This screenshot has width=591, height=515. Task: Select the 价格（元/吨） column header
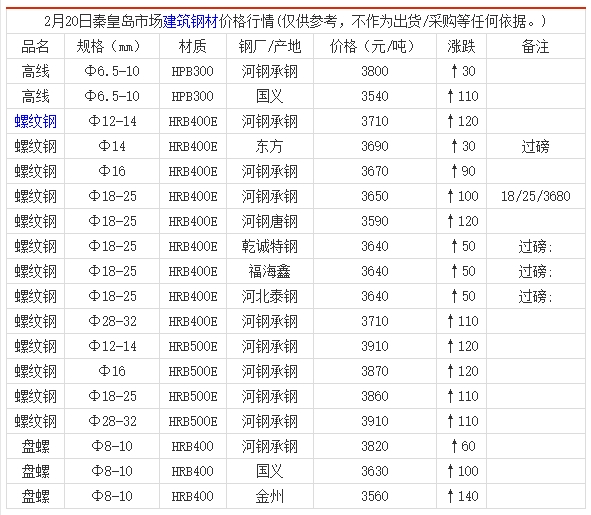click(375, 46)
